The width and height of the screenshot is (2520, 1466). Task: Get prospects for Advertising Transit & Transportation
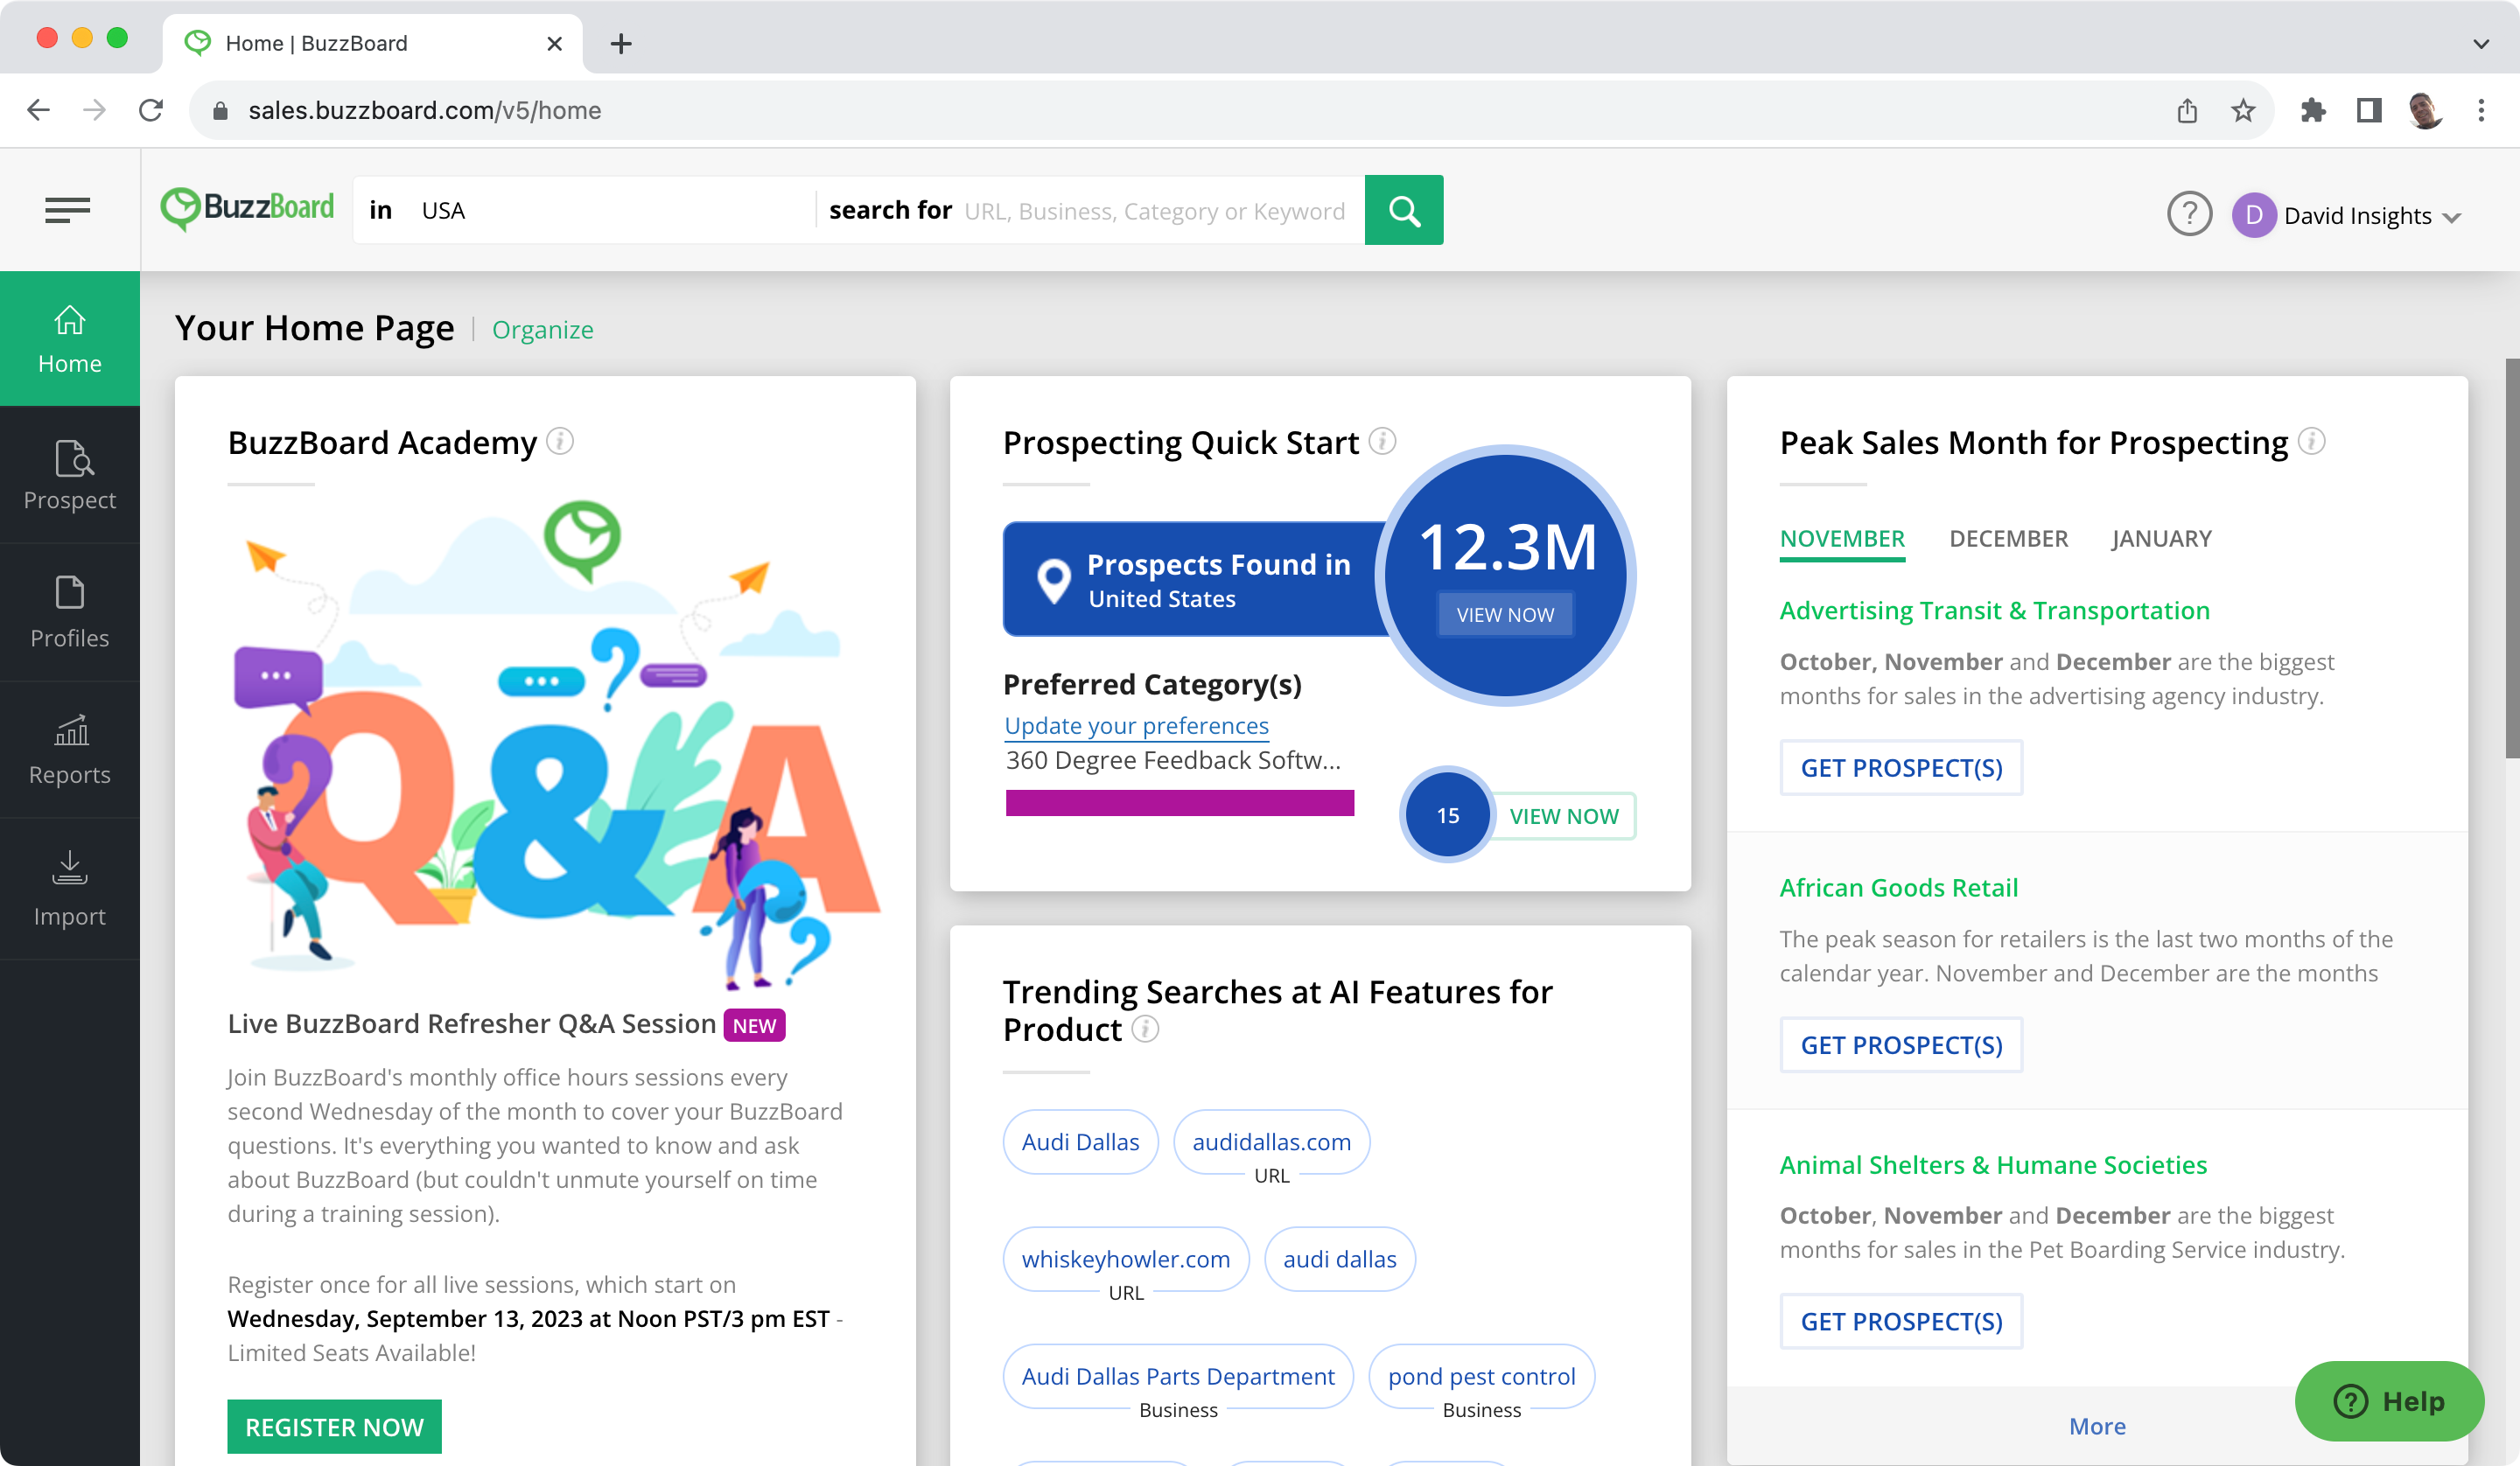pyautogui.click(x=1901, y=768)
